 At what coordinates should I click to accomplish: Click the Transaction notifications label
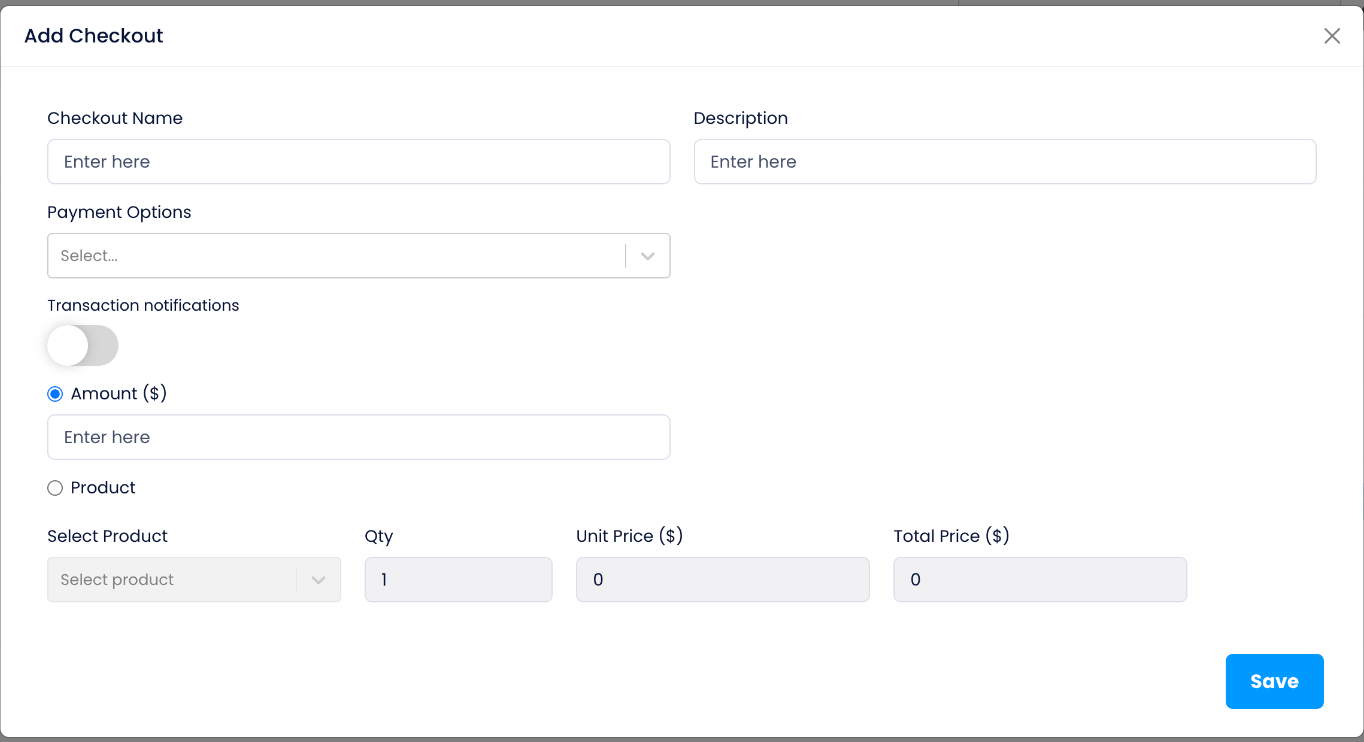pos(143,306)
